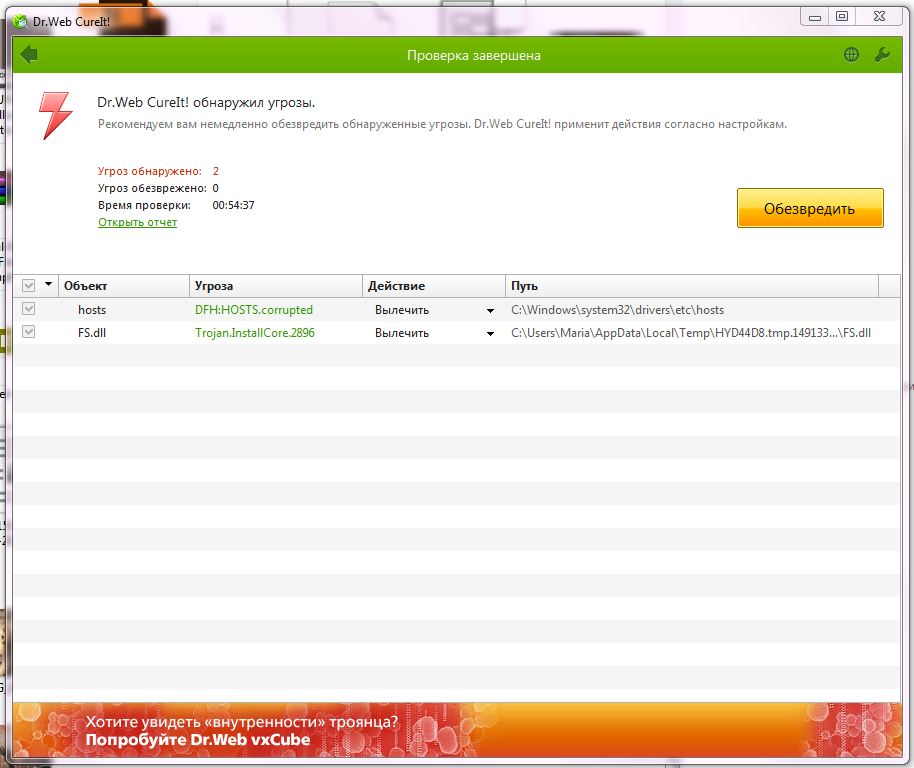
Task: Toggle the select-all checkbox in table header
Action: pos(28,286)
